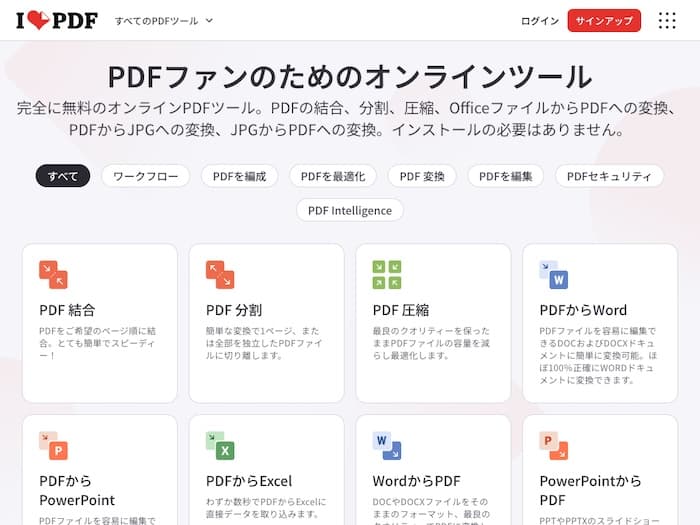Click the PDF 分割 split icon

[220, 275]
